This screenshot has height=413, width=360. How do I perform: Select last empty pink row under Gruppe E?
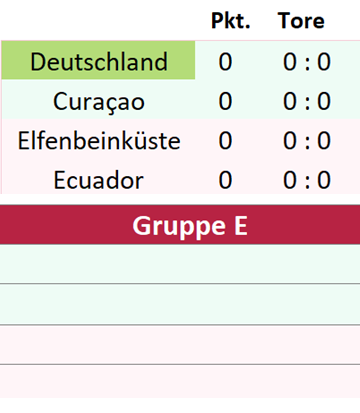tap(180, 381)
